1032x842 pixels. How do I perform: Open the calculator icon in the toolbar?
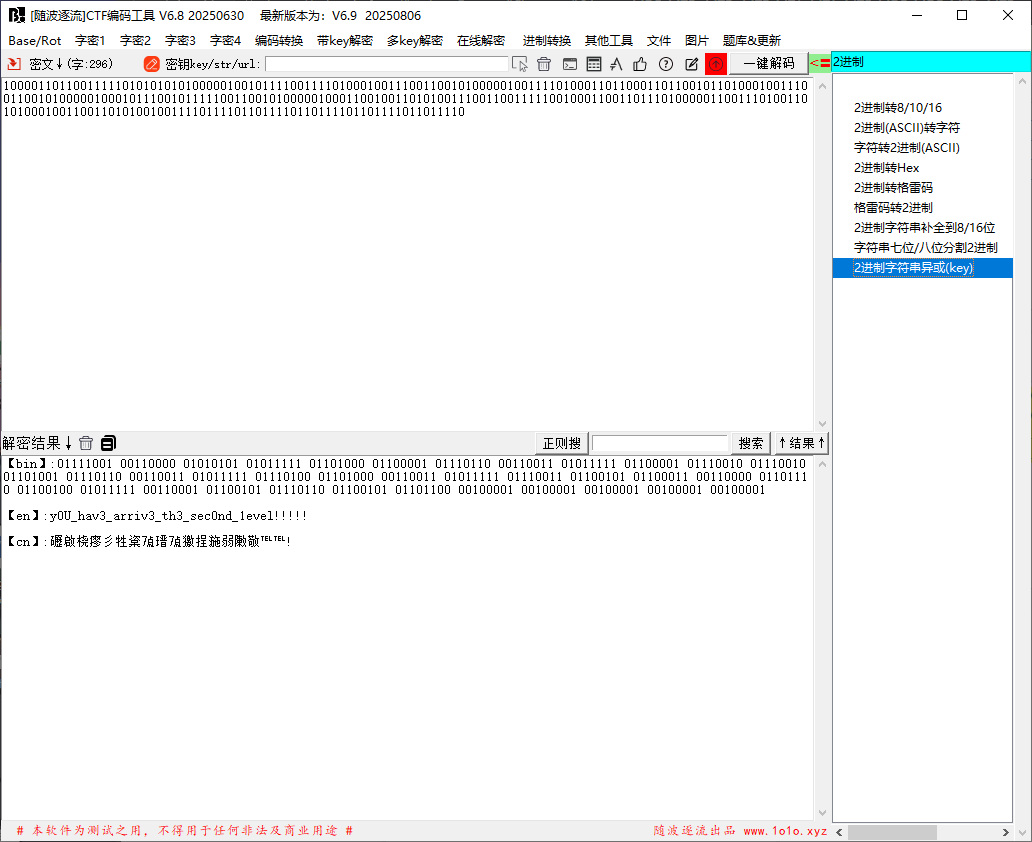594,64
